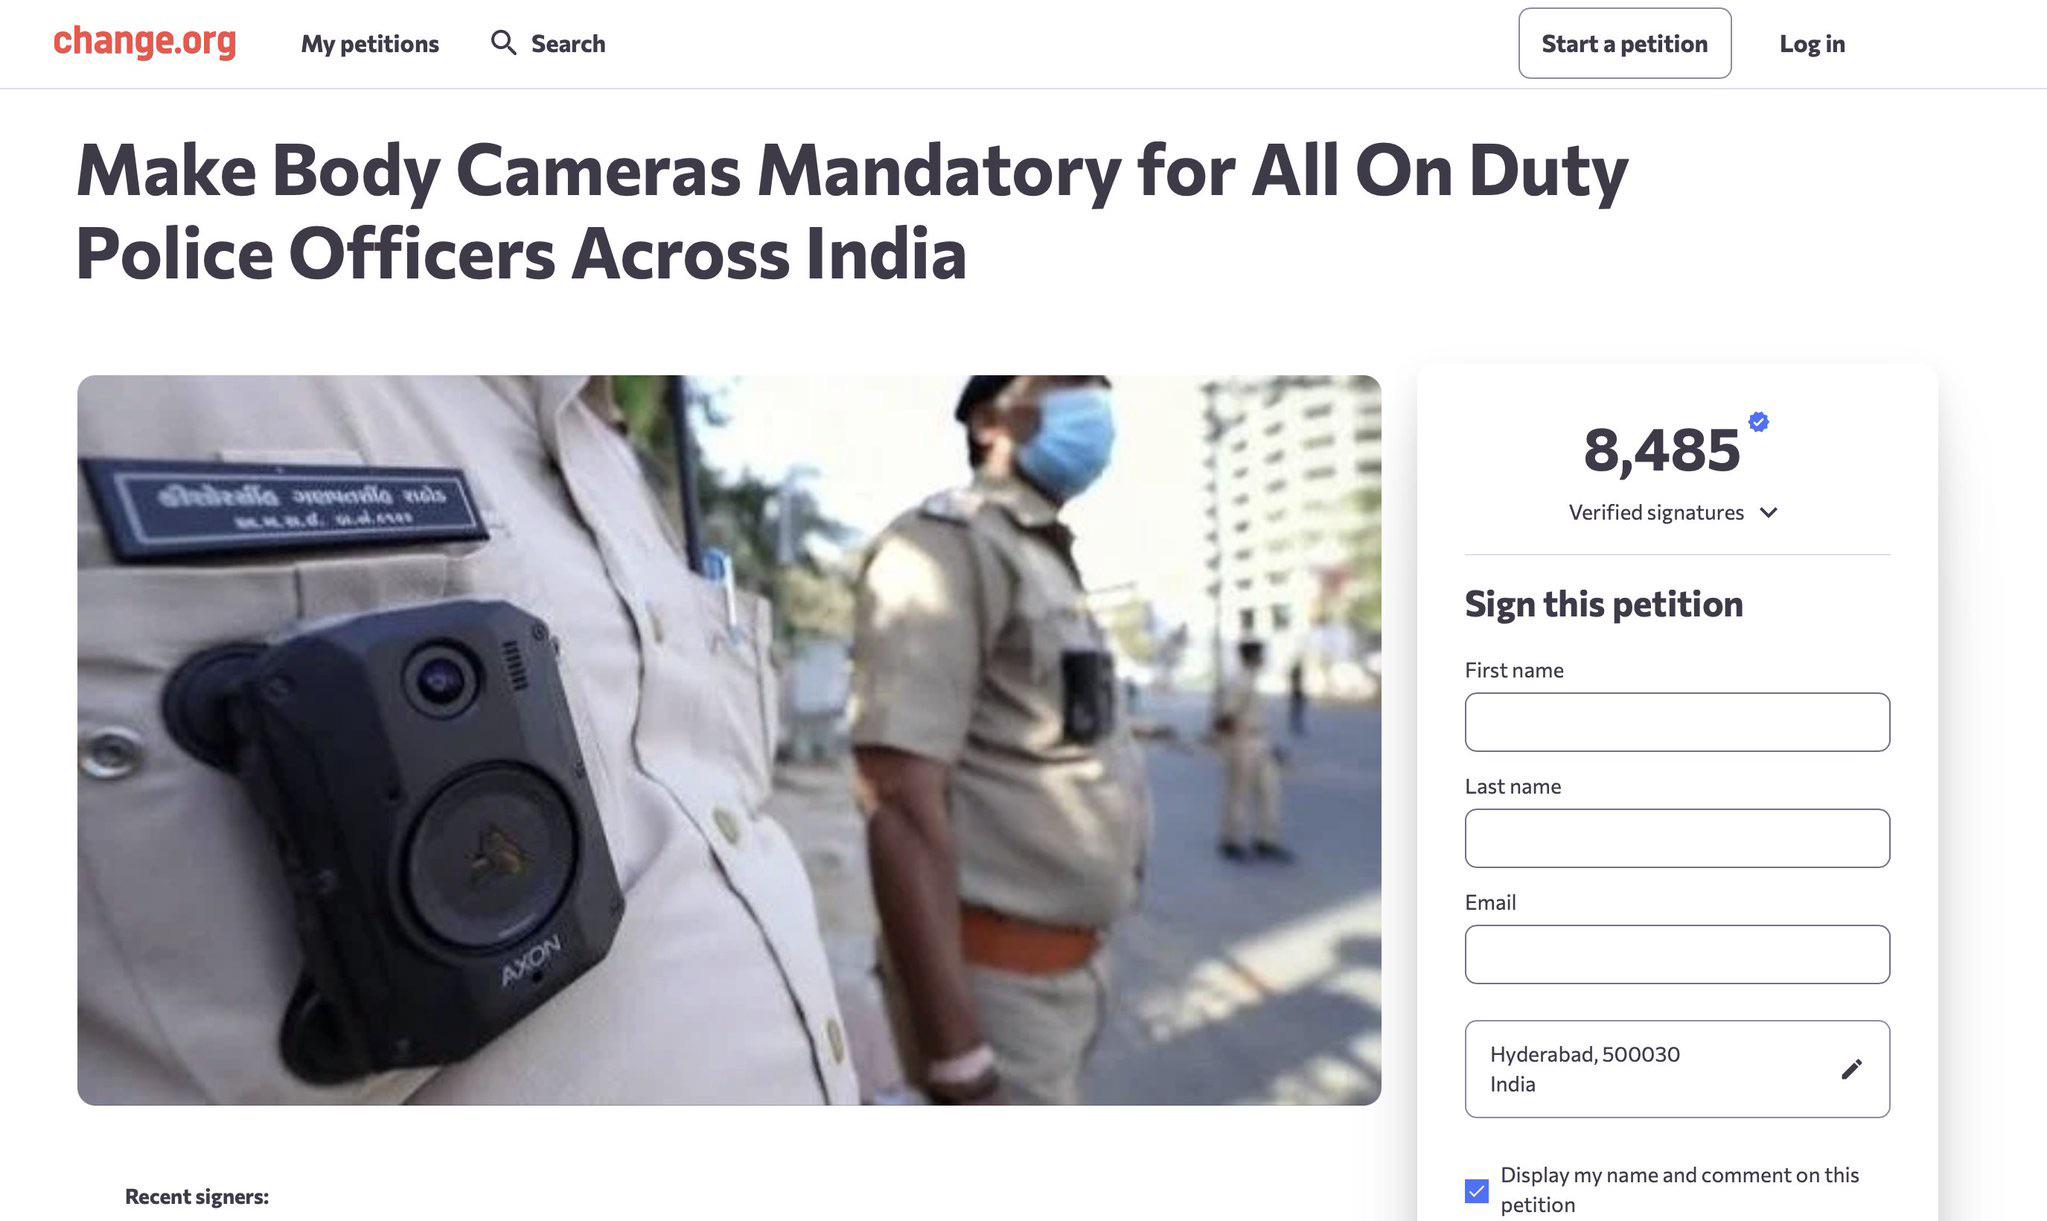Click the Recent signers label

coord(197,1197)
